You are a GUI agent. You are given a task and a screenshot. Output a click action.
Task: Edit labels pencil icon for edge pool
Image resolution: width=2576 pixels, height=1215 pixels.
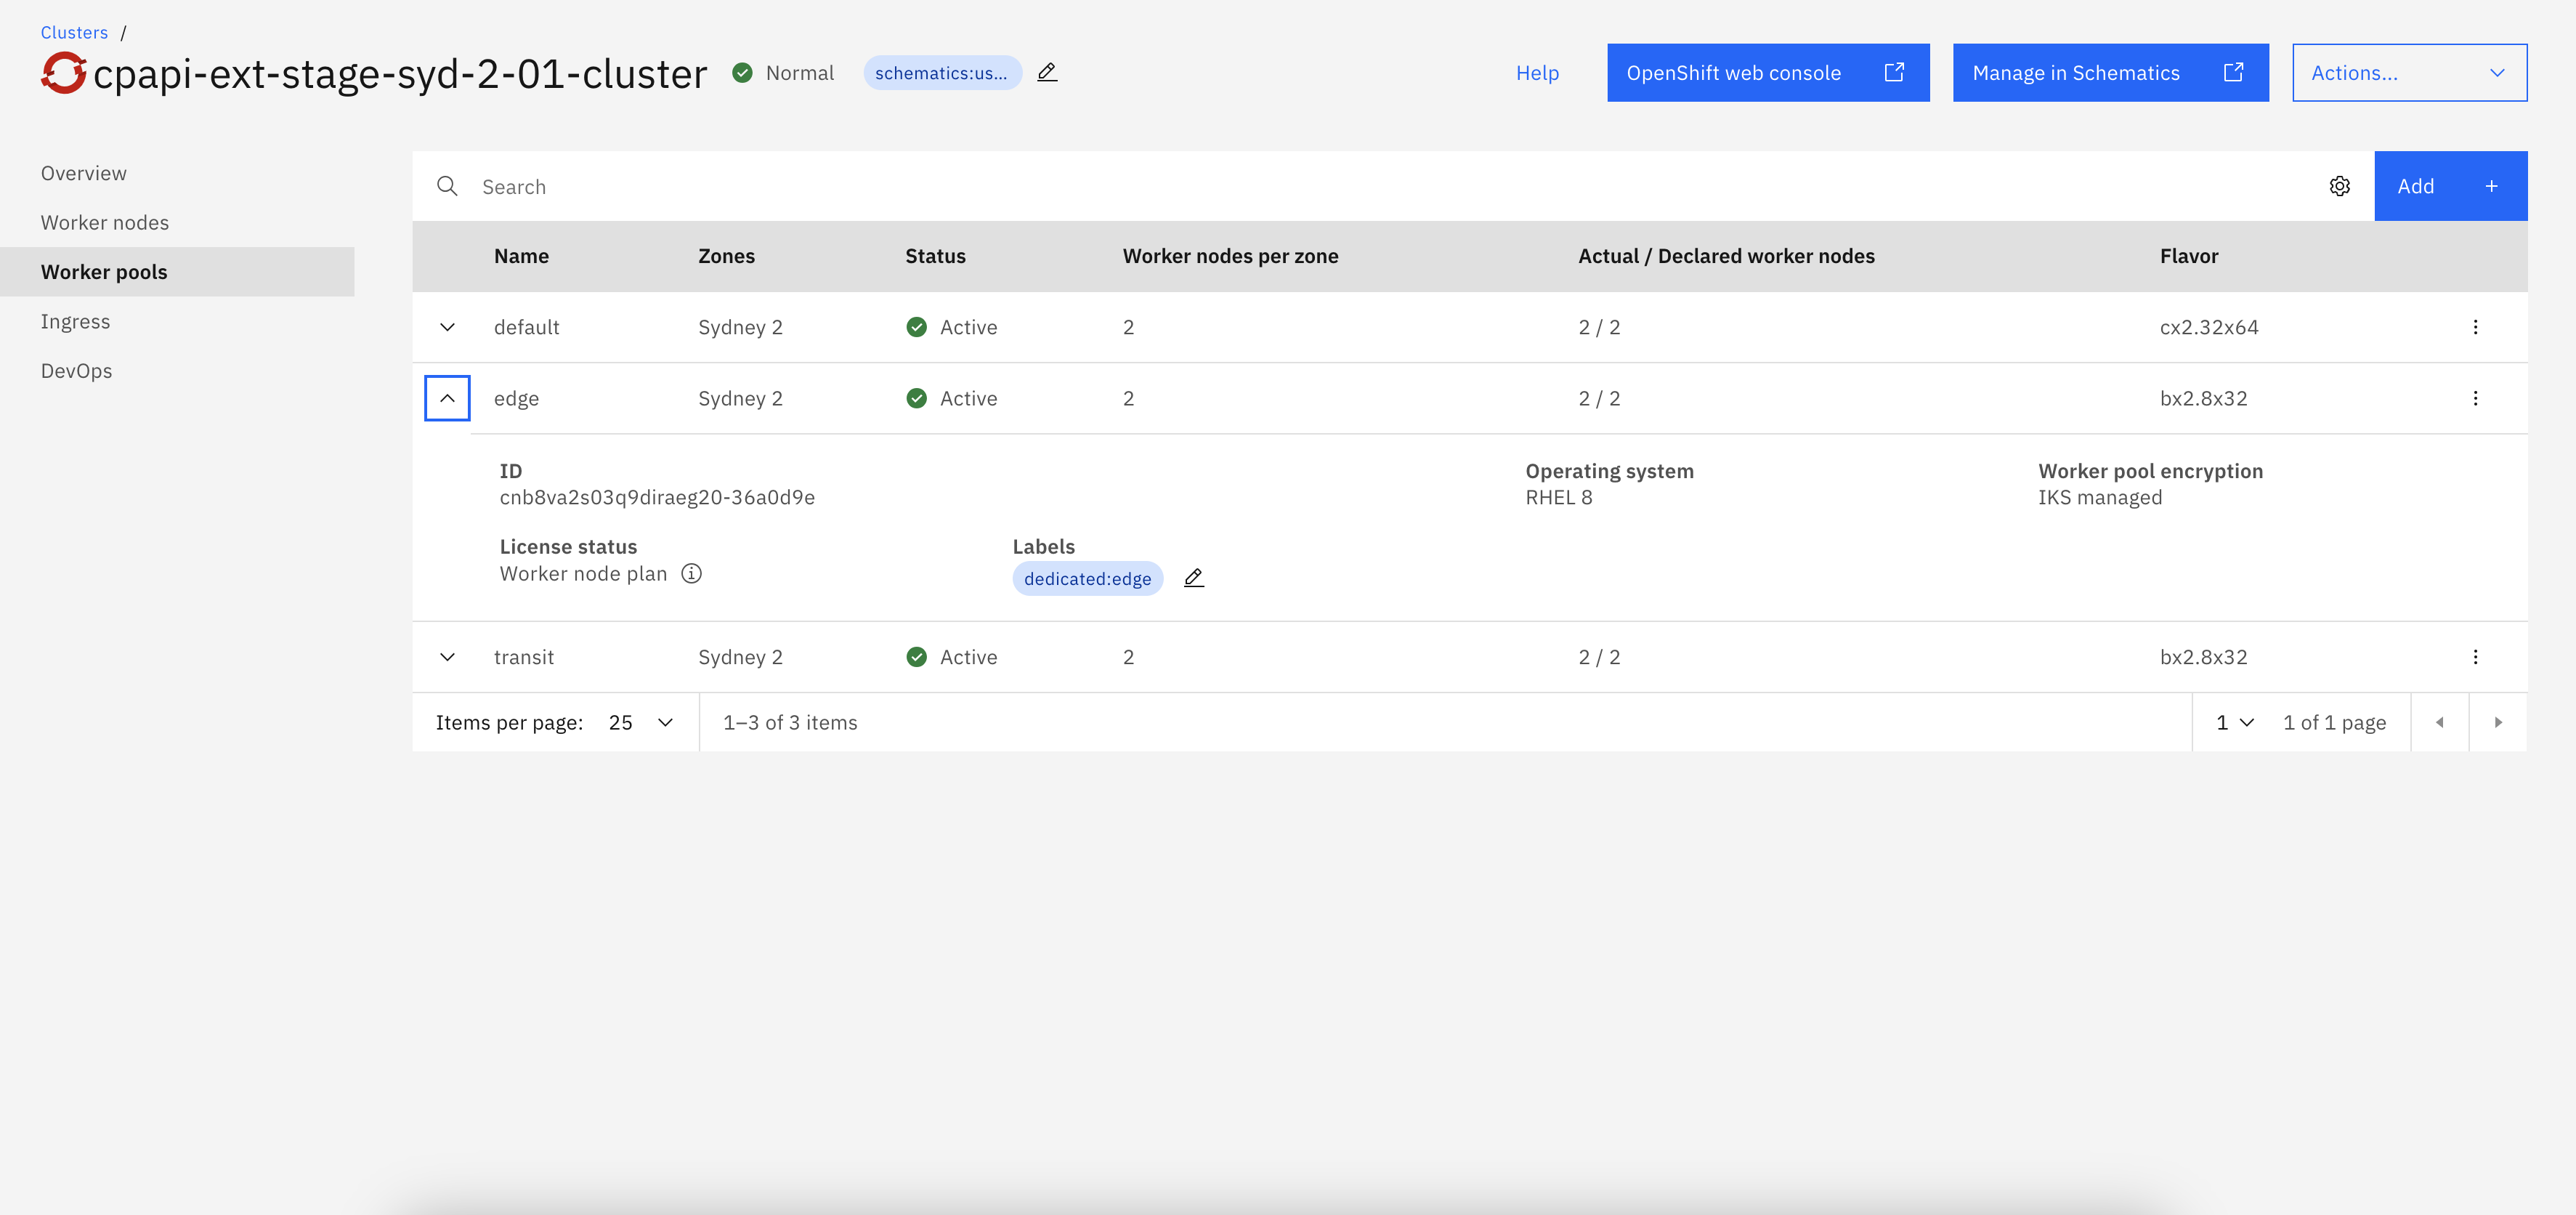[1193, 578]
